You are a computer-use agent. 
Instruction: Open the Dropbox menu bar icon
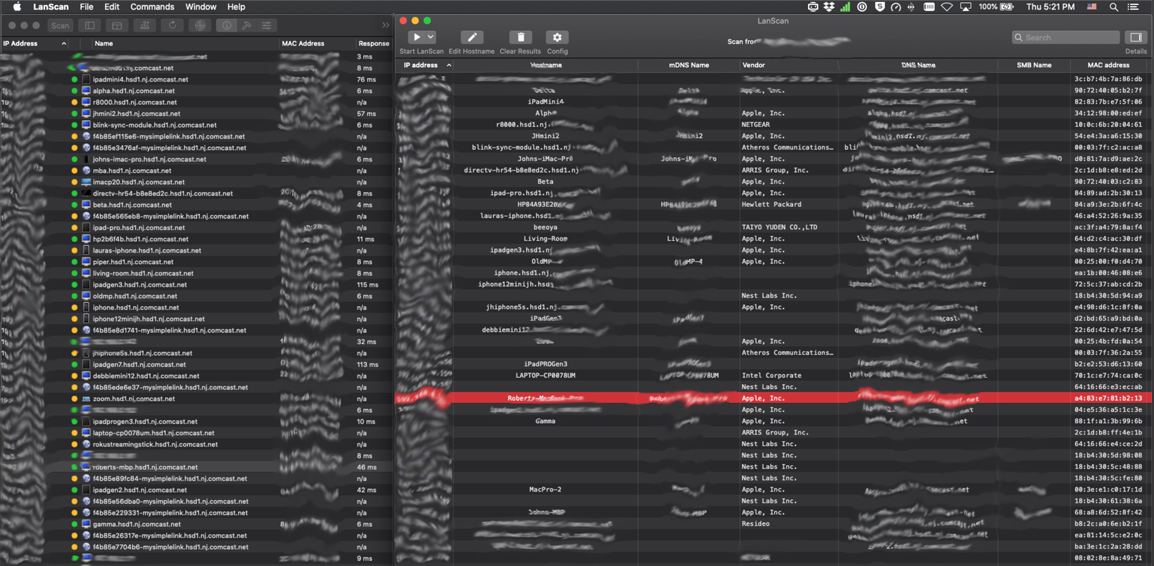point(829,7)
